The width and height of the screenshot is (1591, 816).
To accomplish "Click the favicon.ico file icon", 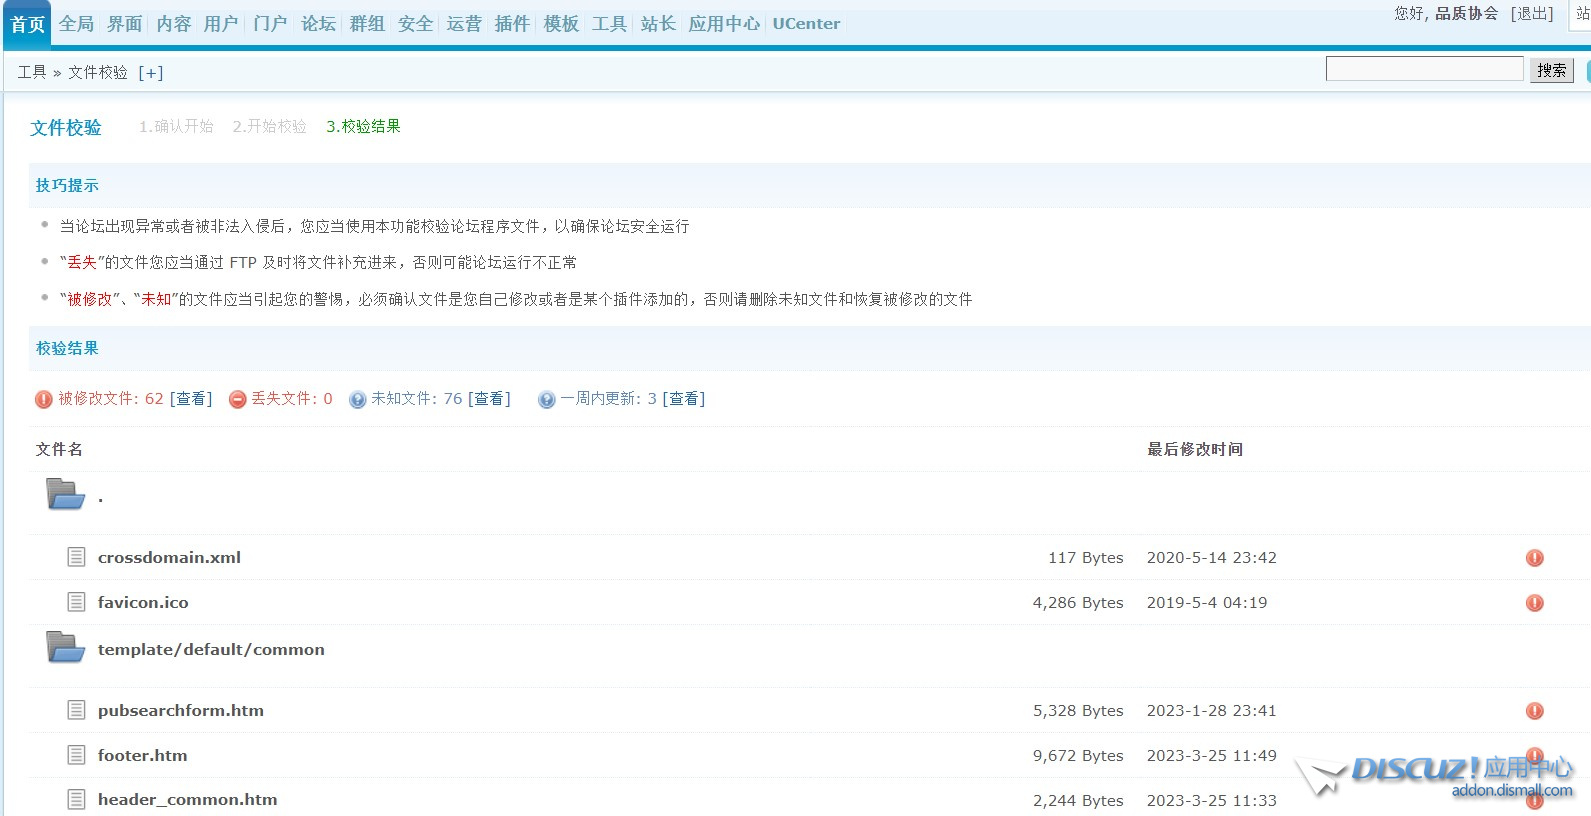I will tap(76, 602).
